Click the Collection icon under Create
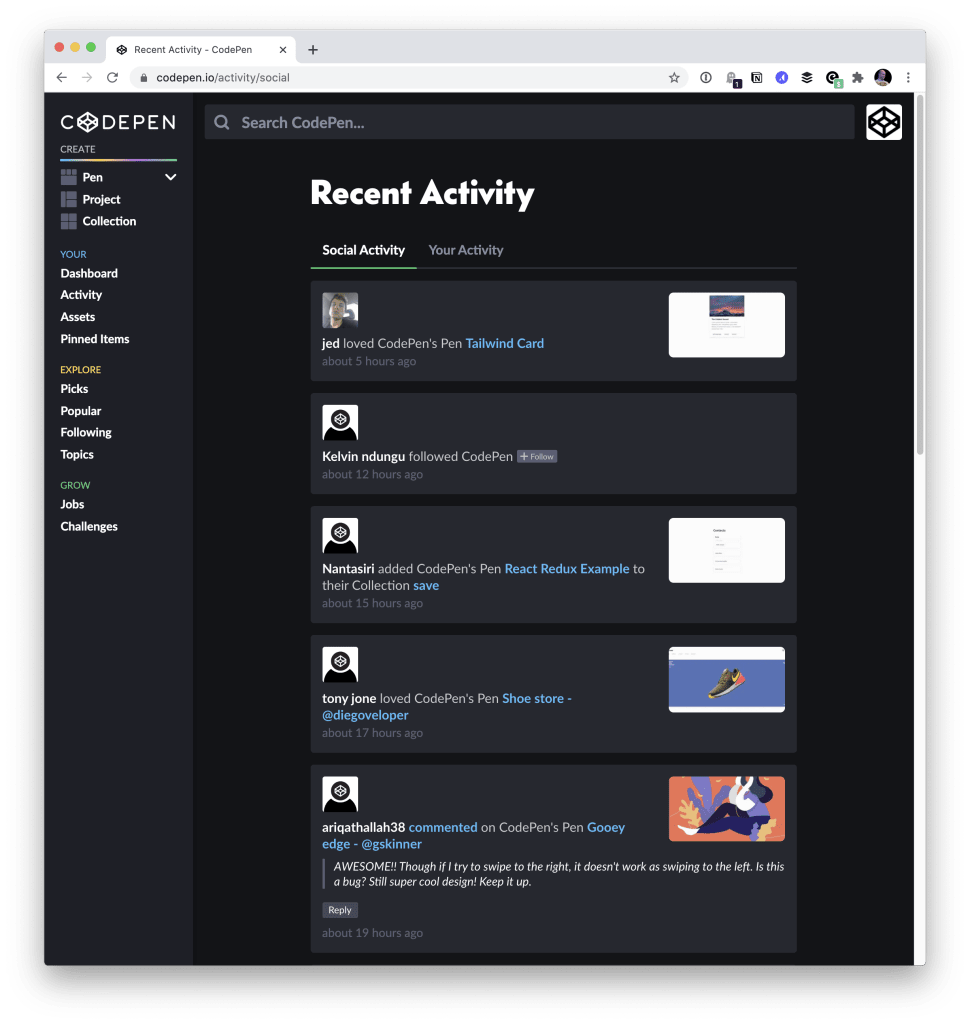This screenshot has width=970, height=1024. click(x=69, y=221)
